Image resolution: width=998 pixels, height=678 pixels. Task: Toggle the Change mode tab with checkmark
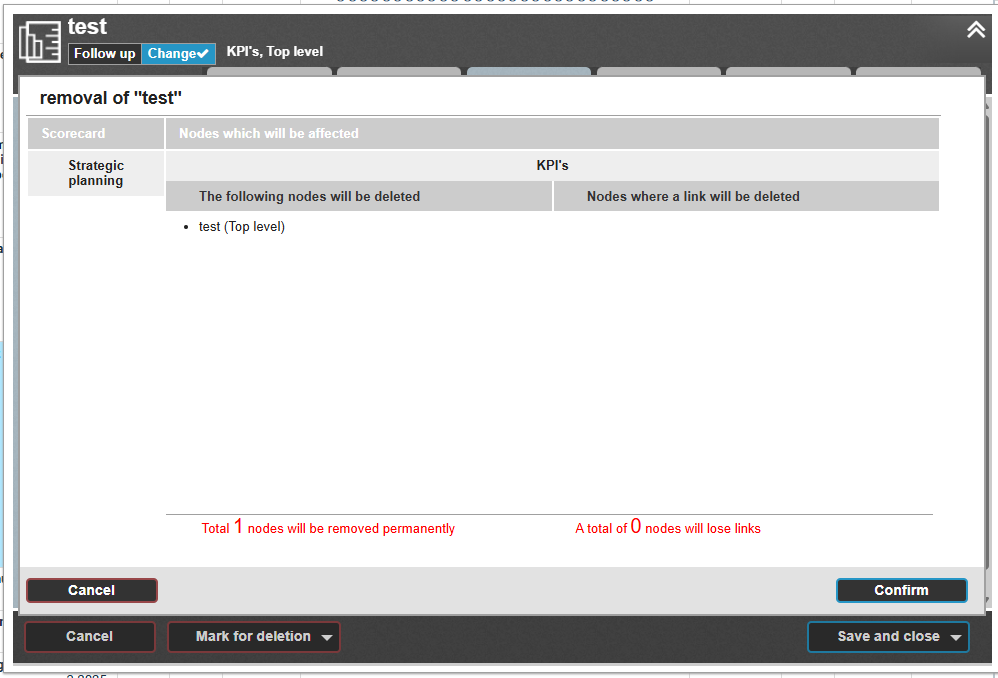[178, 53]
